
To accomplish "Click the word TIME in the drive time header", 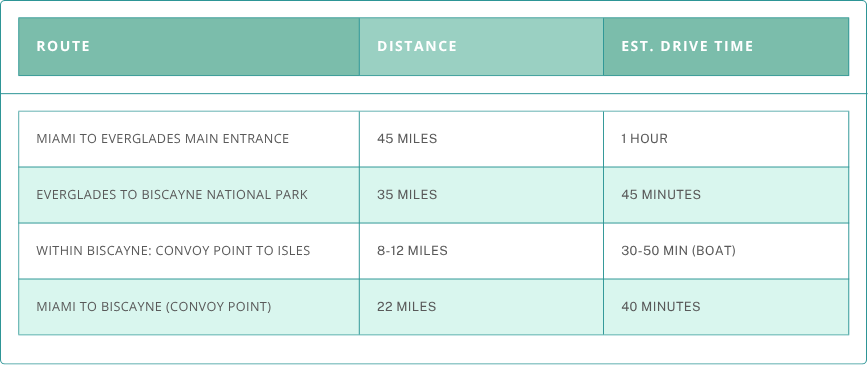I will point(735,46).
